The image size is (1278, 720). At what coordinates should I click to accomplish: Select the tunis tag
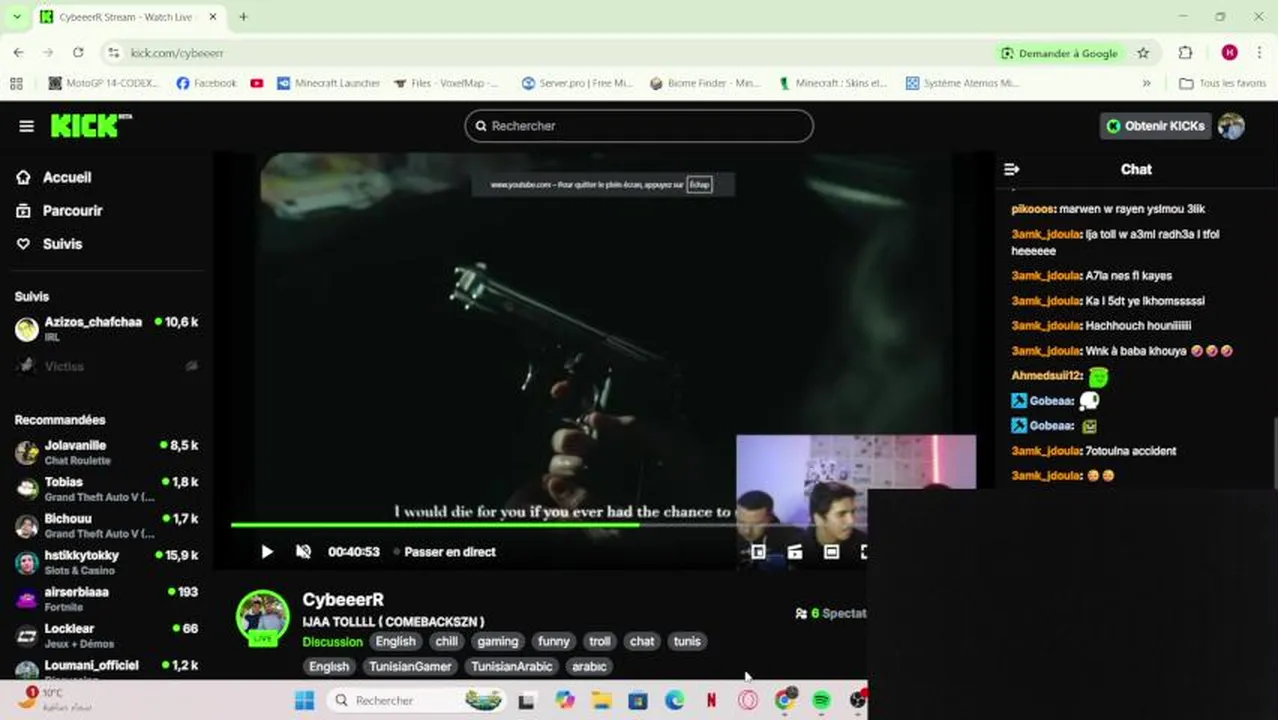click(x=687, y=642)
